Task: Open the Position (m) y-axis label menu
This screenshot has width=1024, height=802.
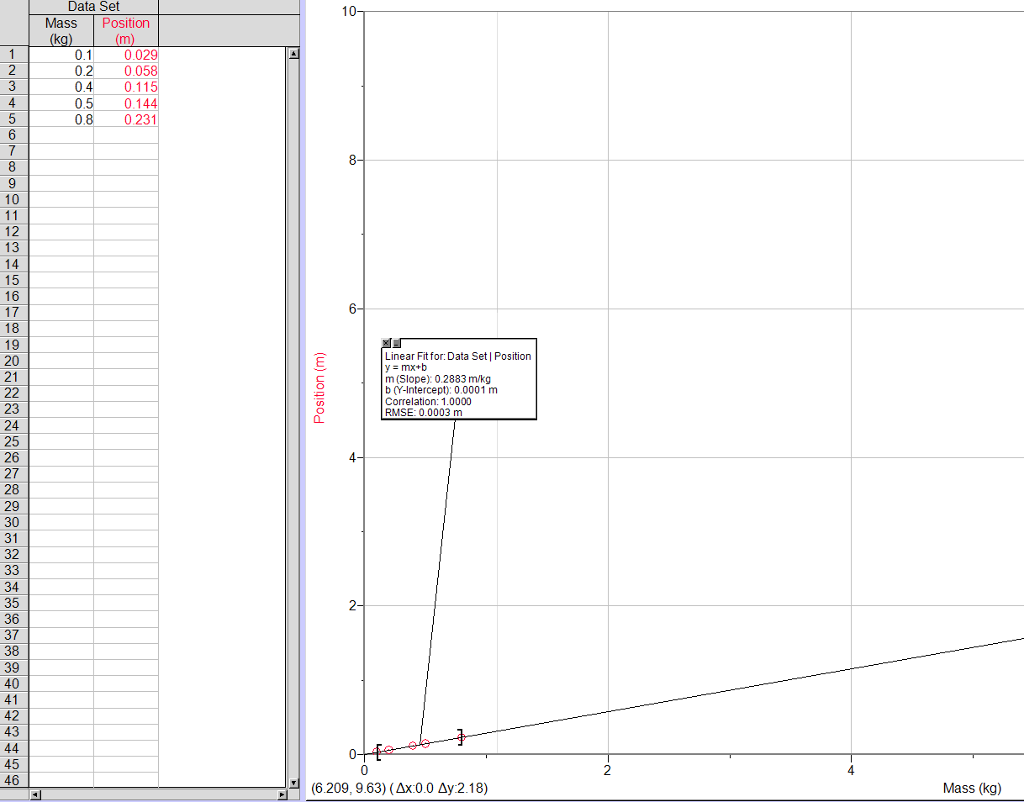Action: coord(320,388)
